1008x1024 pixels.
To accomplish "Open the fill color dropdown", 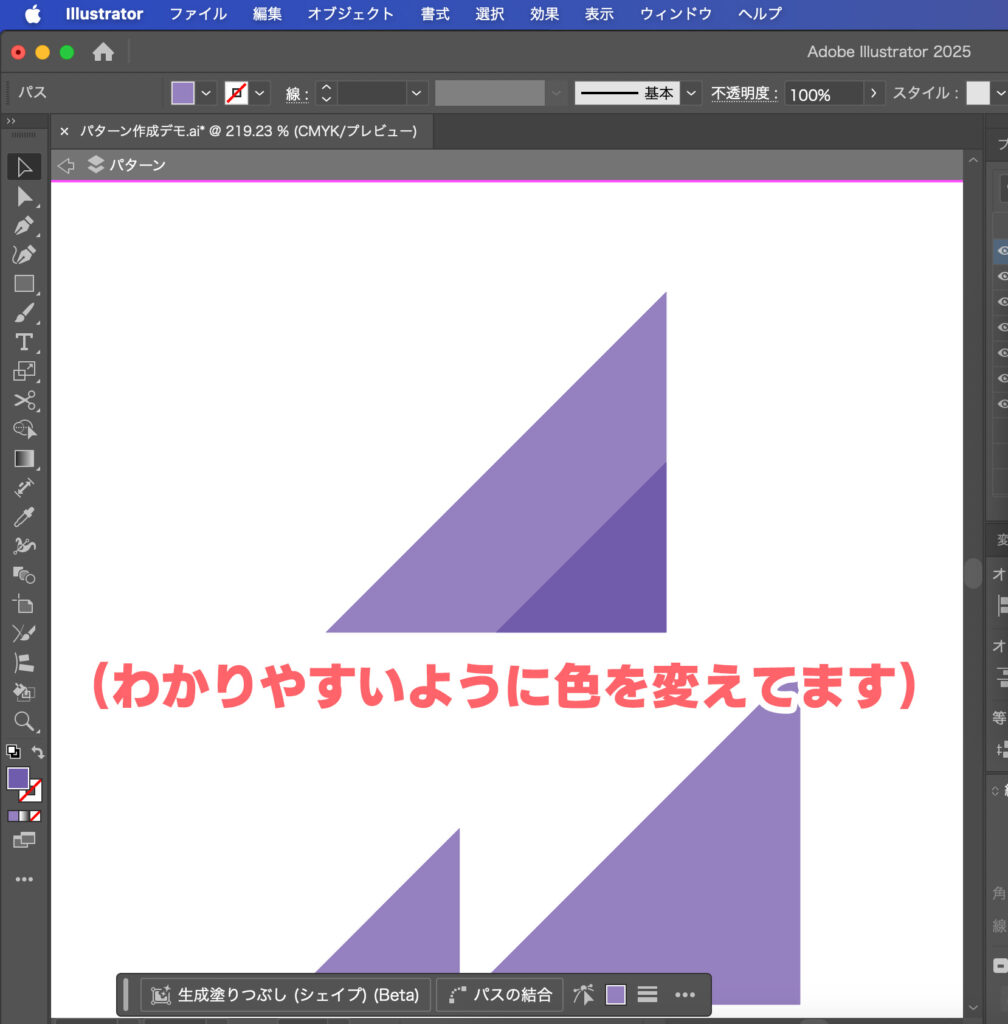I will pyautogui.click(x=207, y=93).
